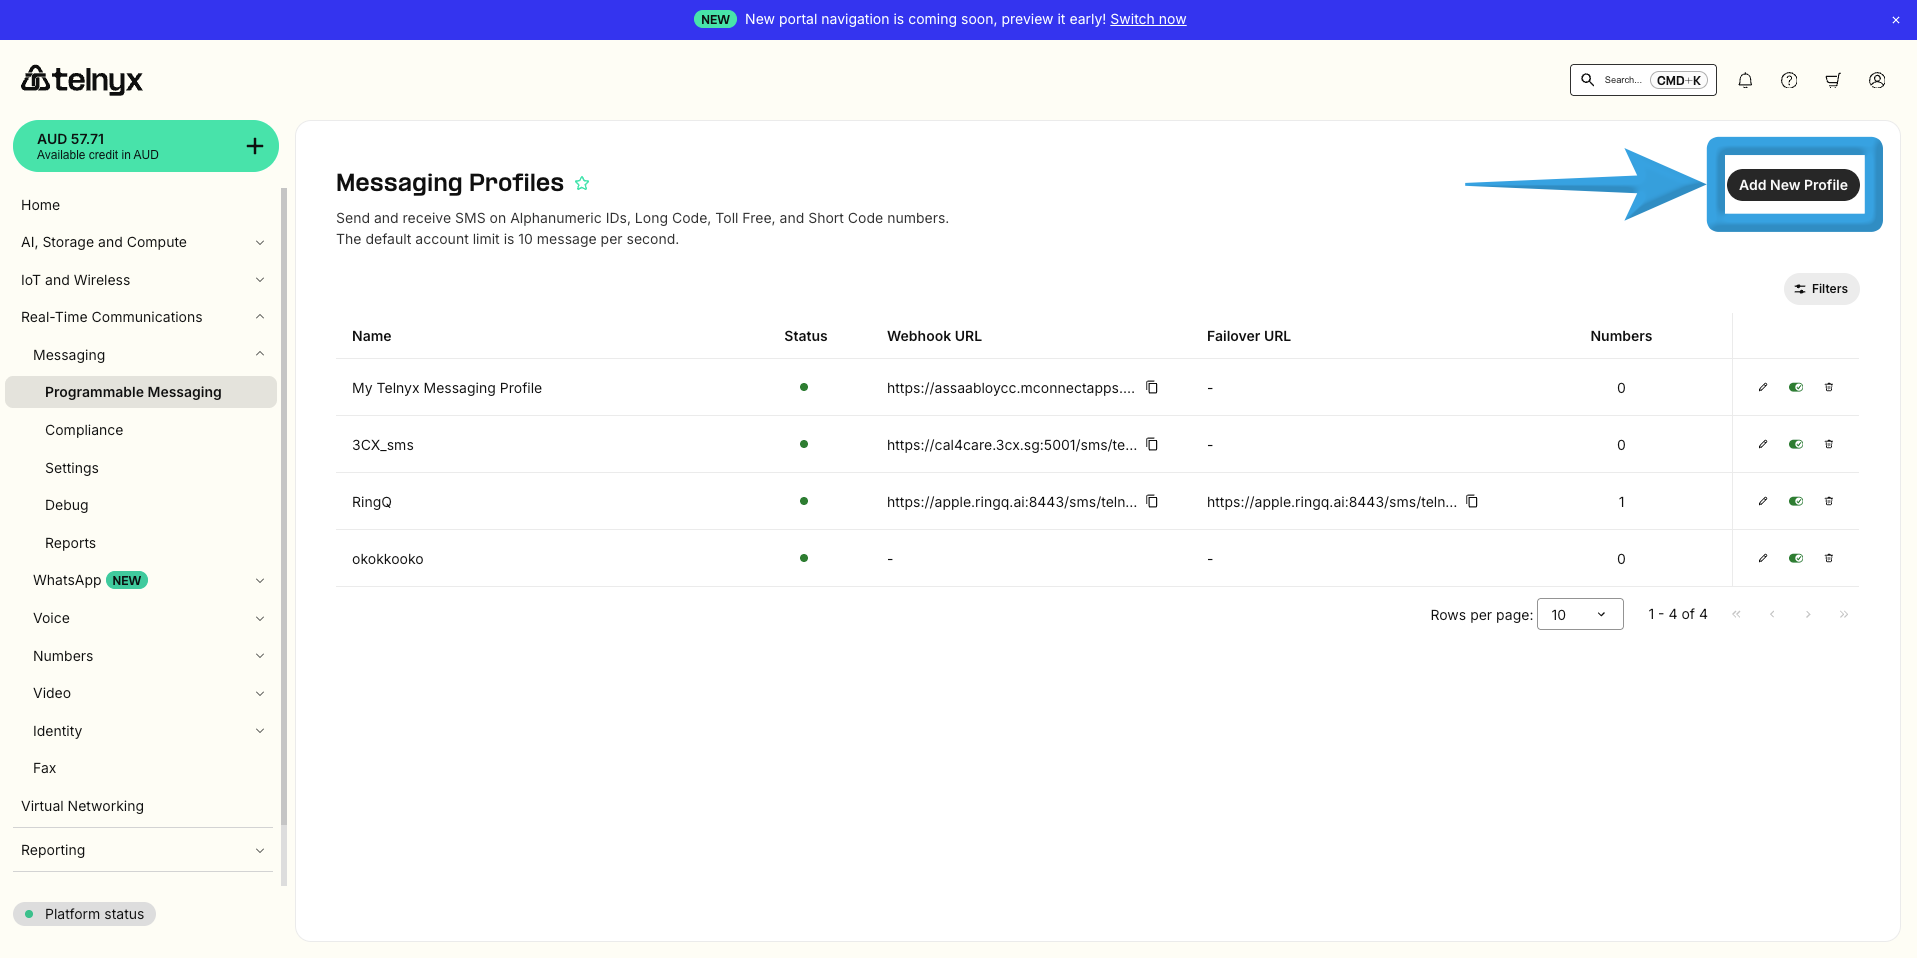Open the user account profile icon
The width and height of the screenshot is (1917, 958).
[1877, 80]
